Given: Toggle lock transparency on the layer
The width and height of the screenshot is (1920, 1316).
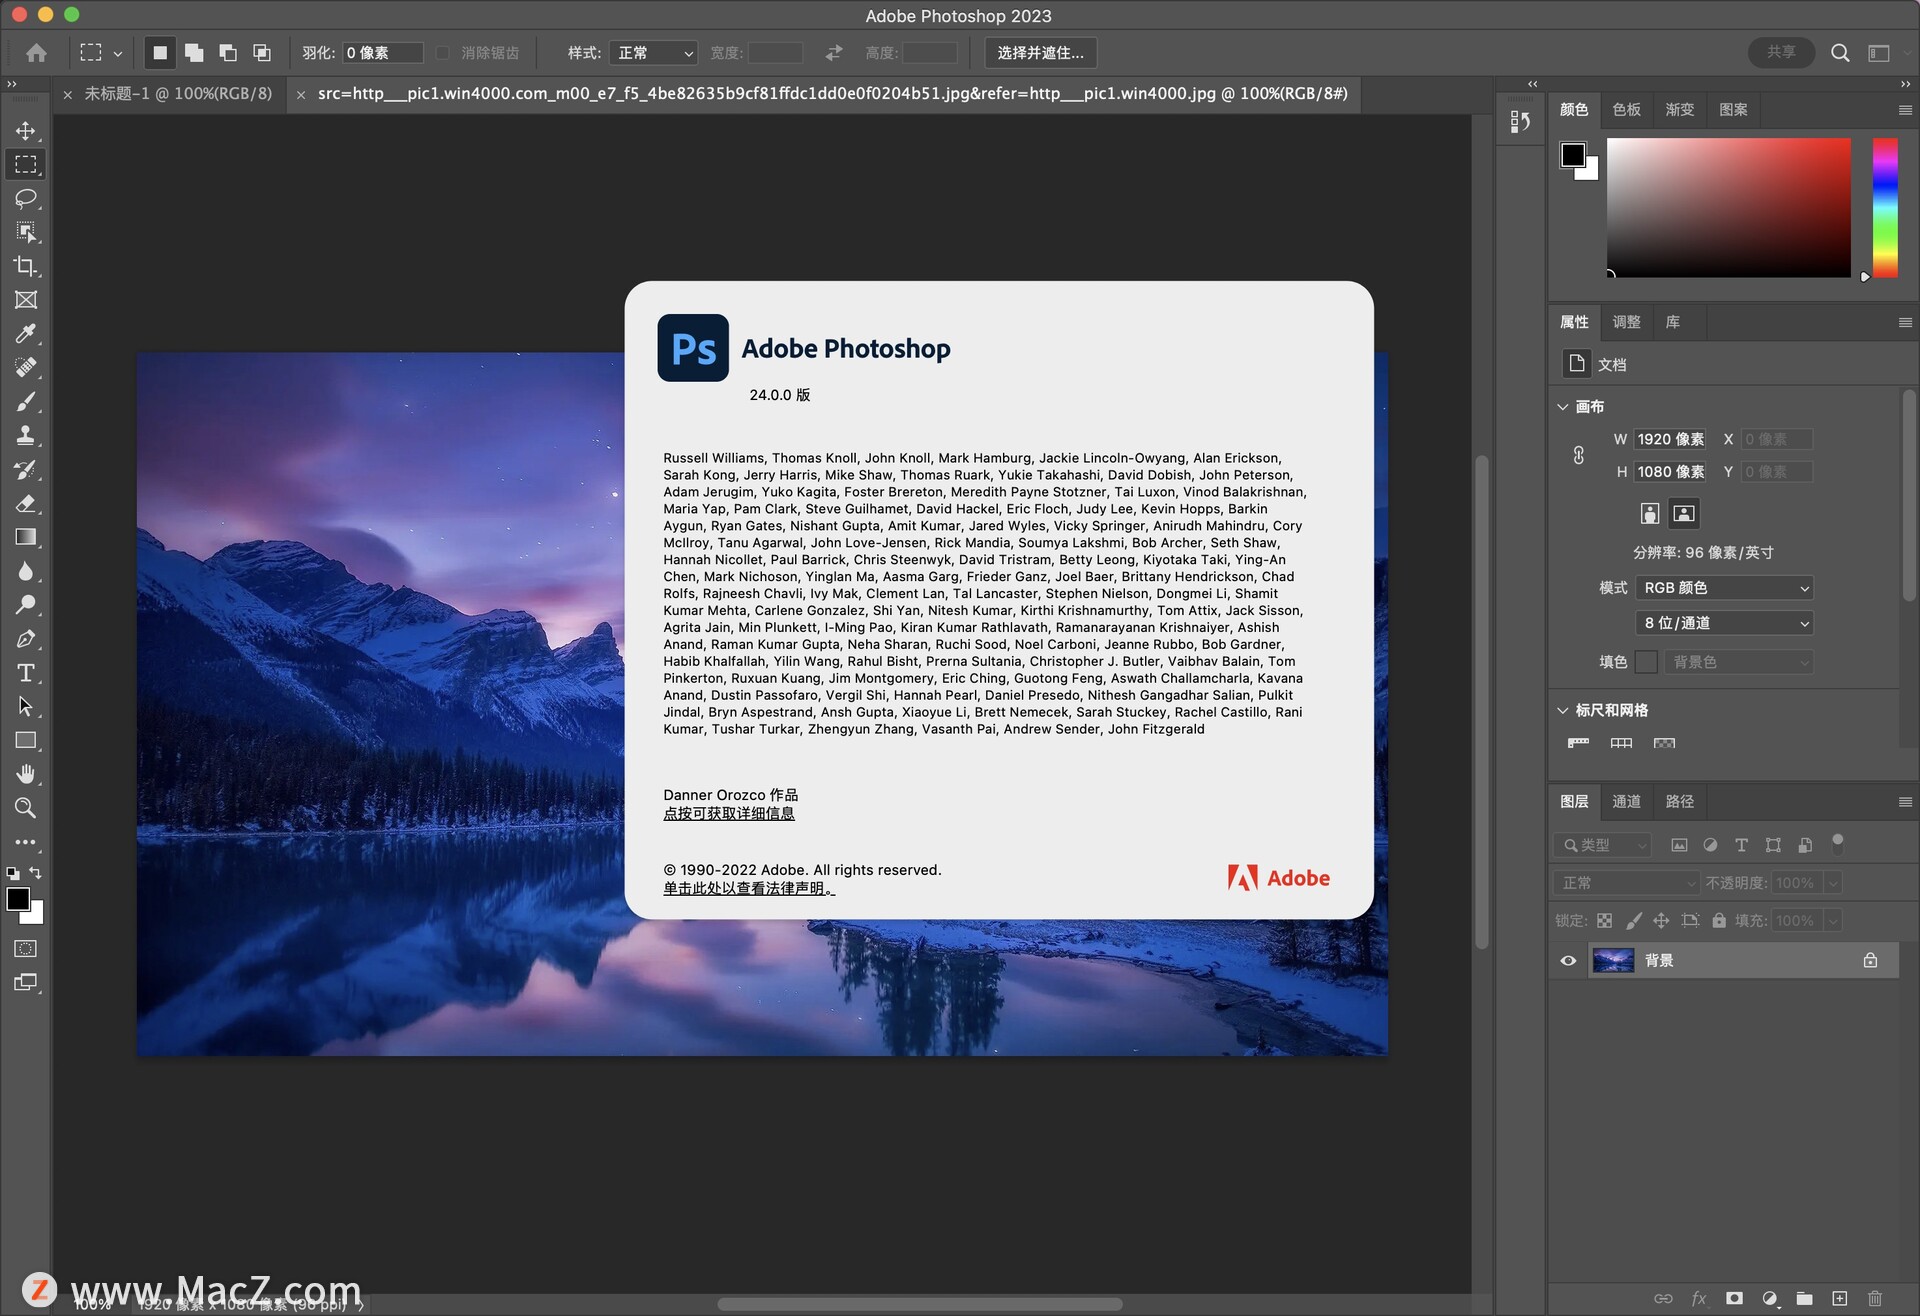Looking at the screenshot, I should 1604,920.
